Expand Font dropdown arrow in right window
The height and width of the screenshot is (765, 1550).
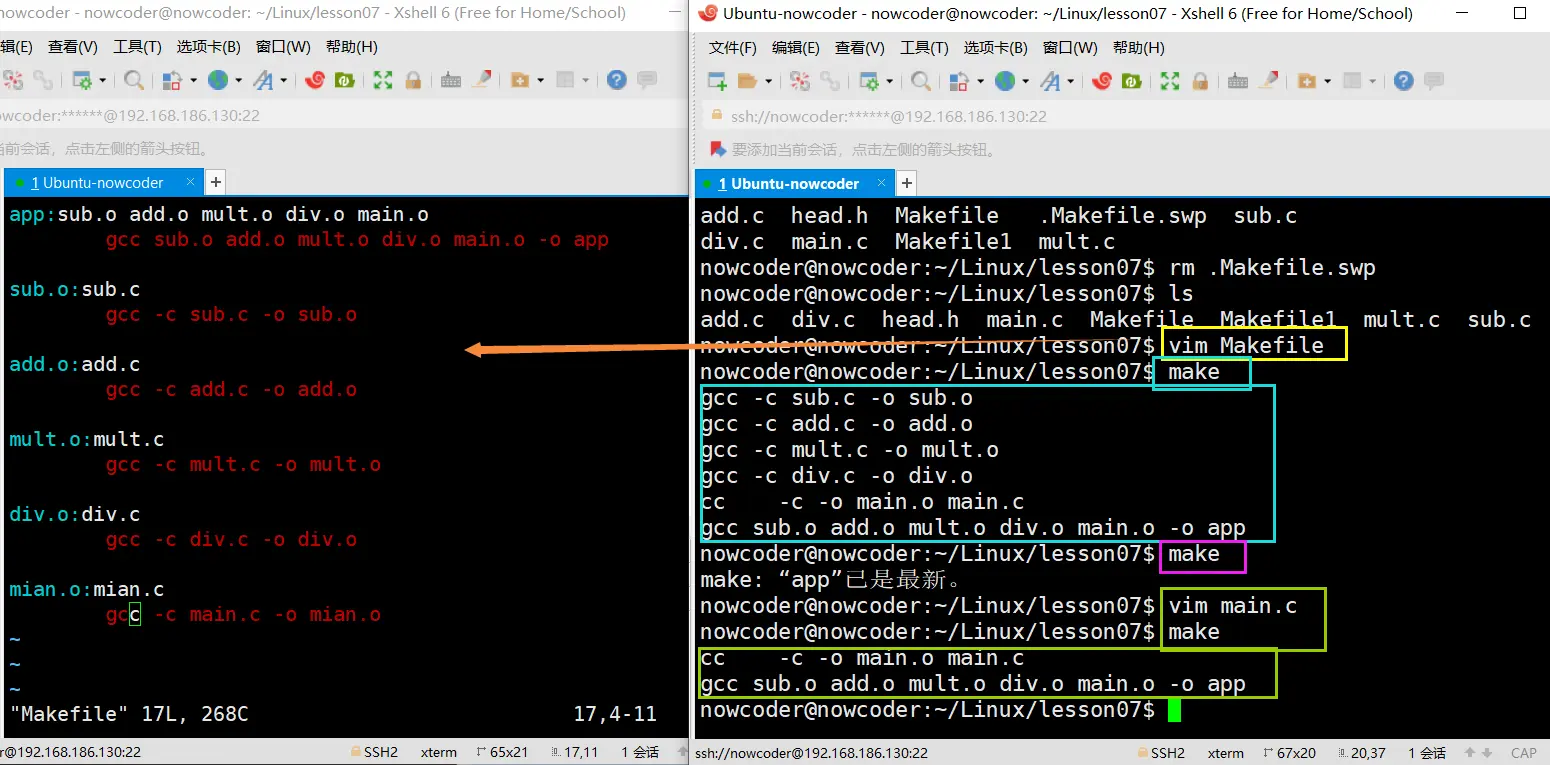coord(1070,81)
